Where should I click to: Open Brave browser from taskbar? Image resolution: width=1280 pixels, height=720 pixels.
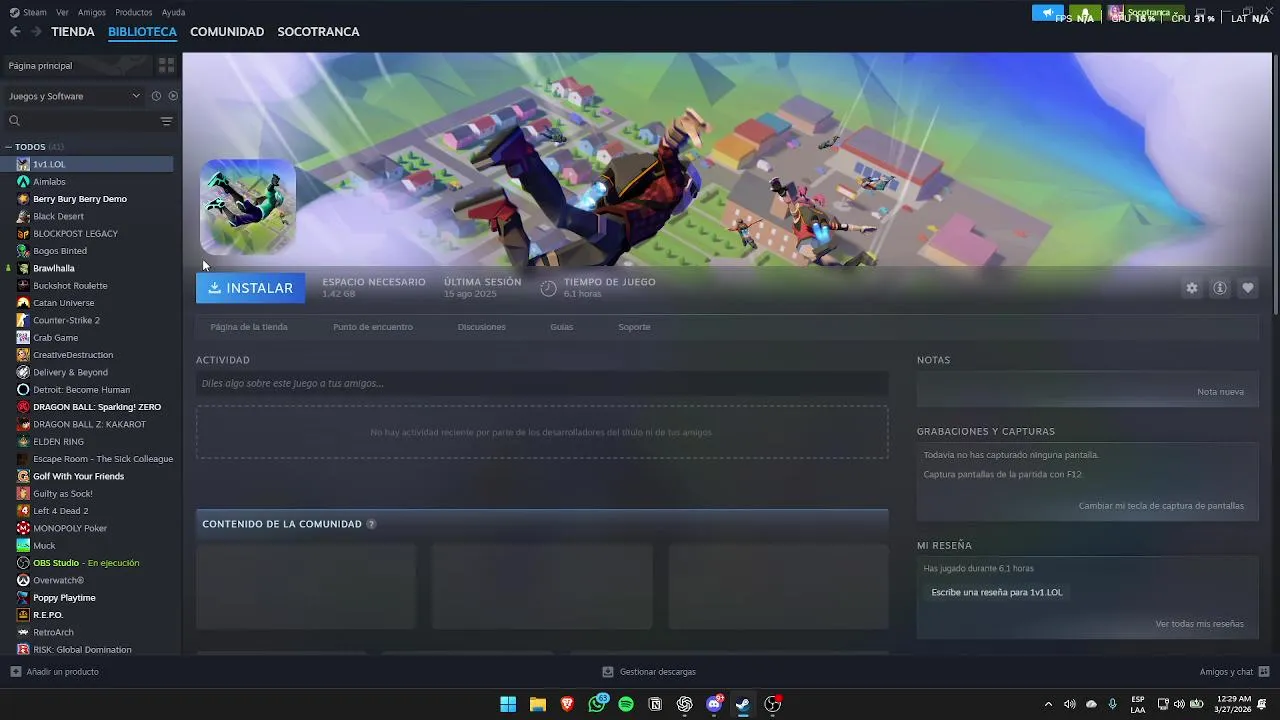[567, 704]
